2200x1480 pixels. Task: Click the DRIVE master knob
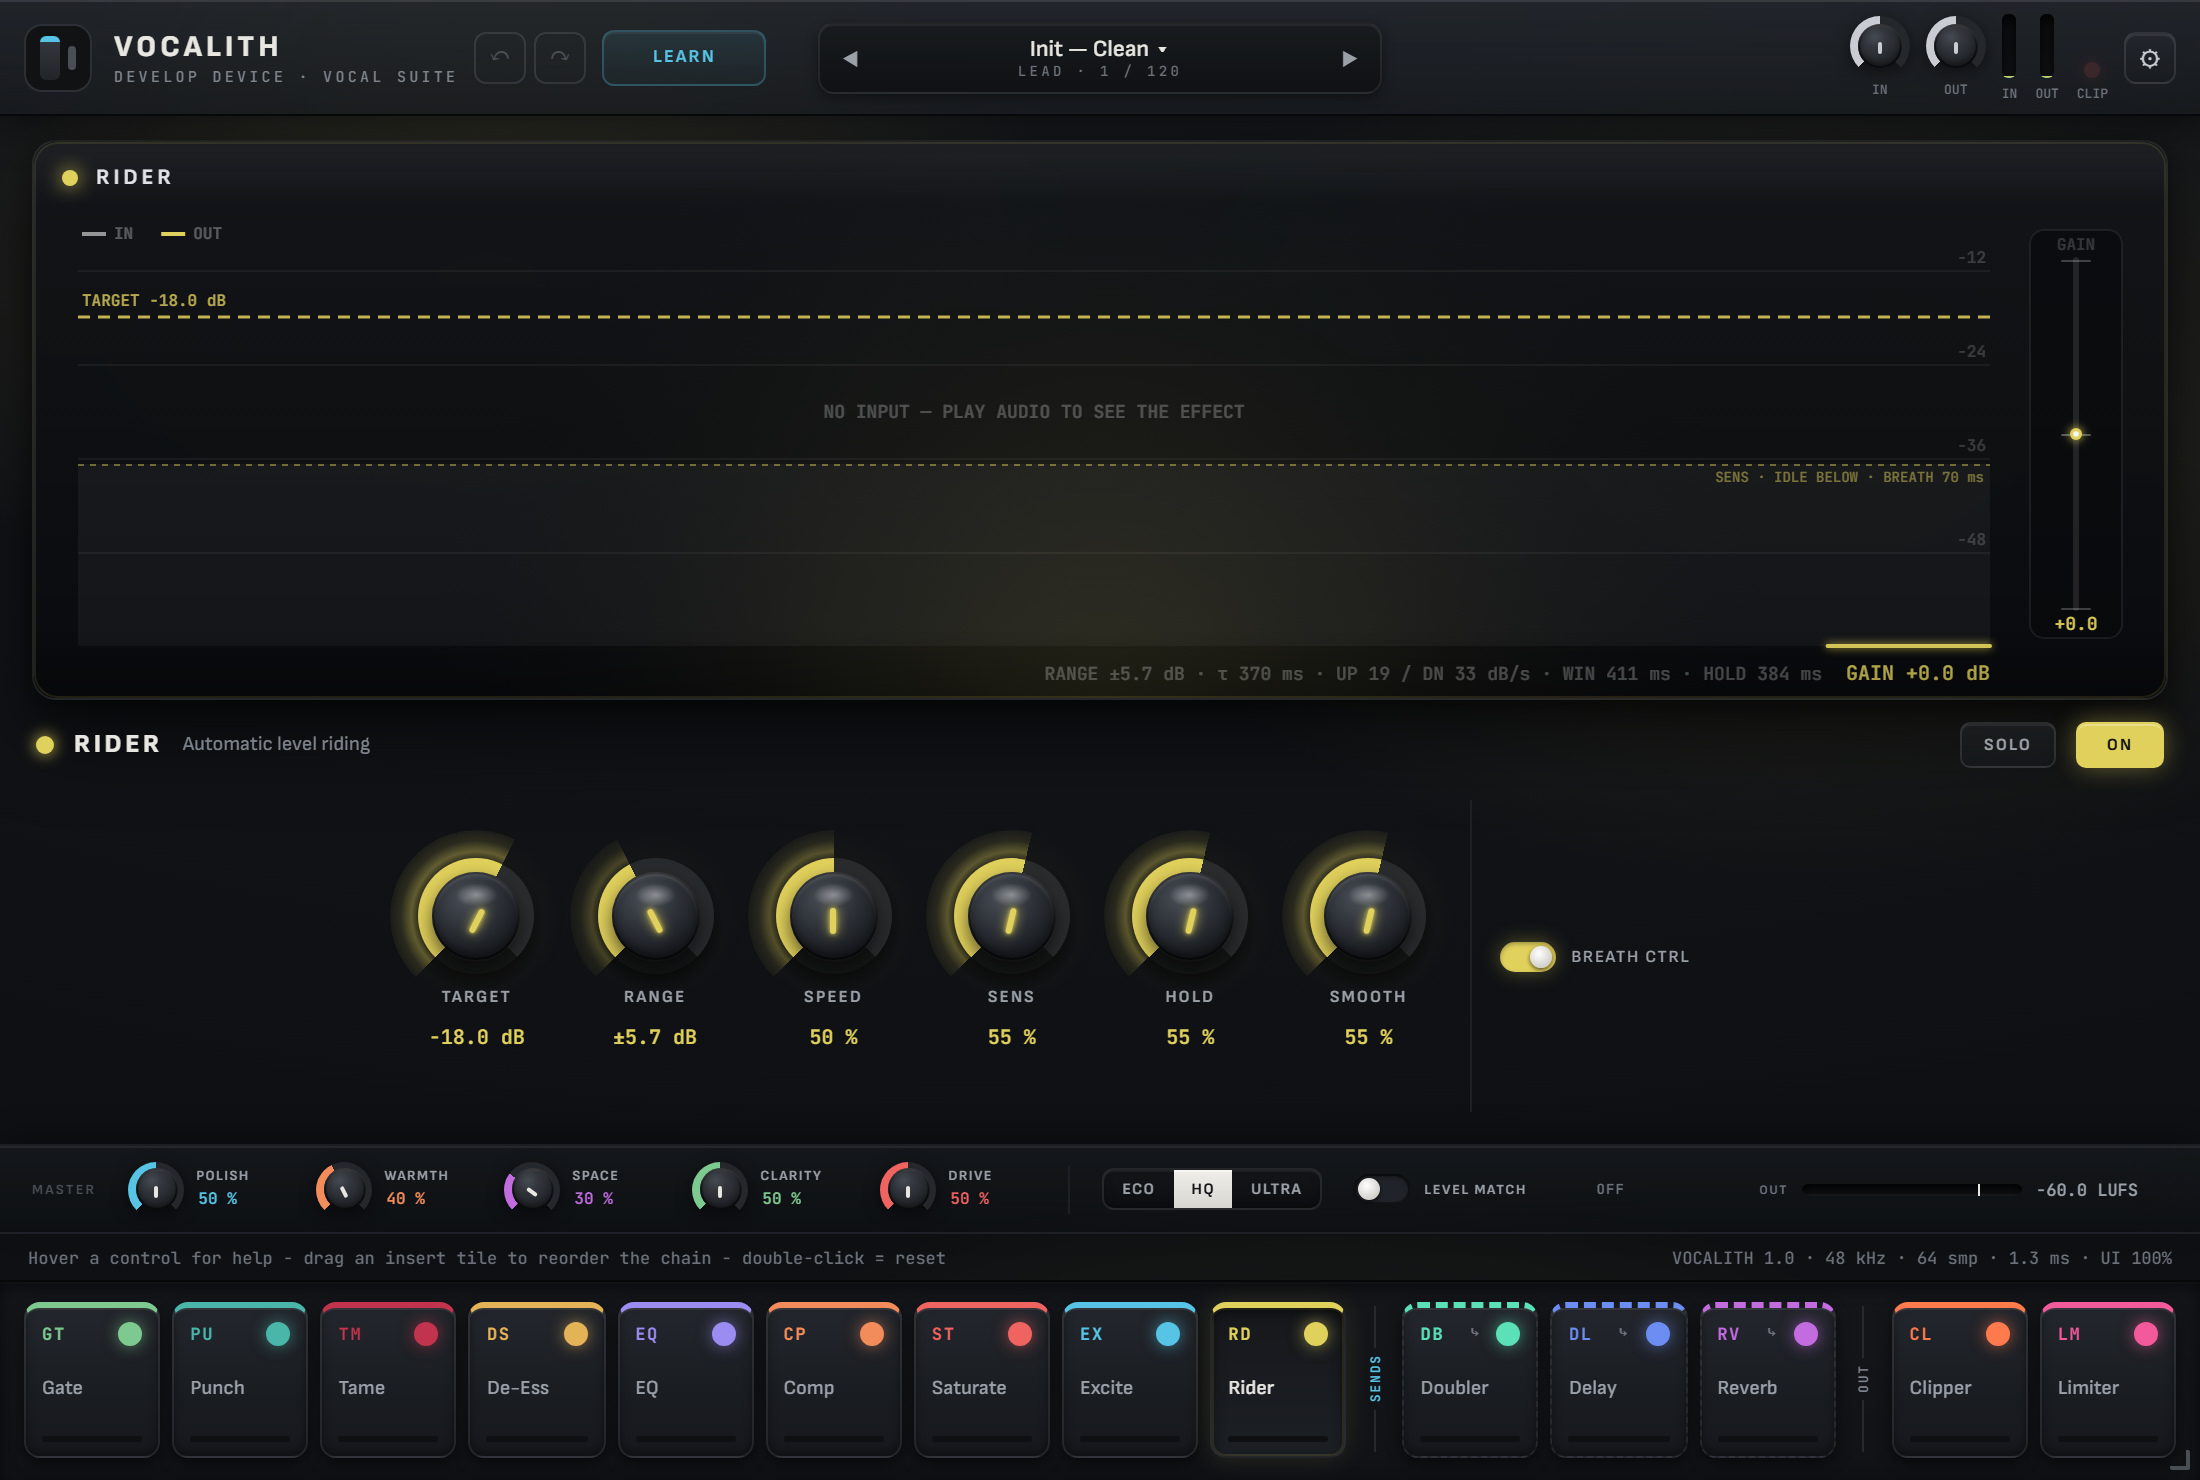click(x=908, y=1189)
